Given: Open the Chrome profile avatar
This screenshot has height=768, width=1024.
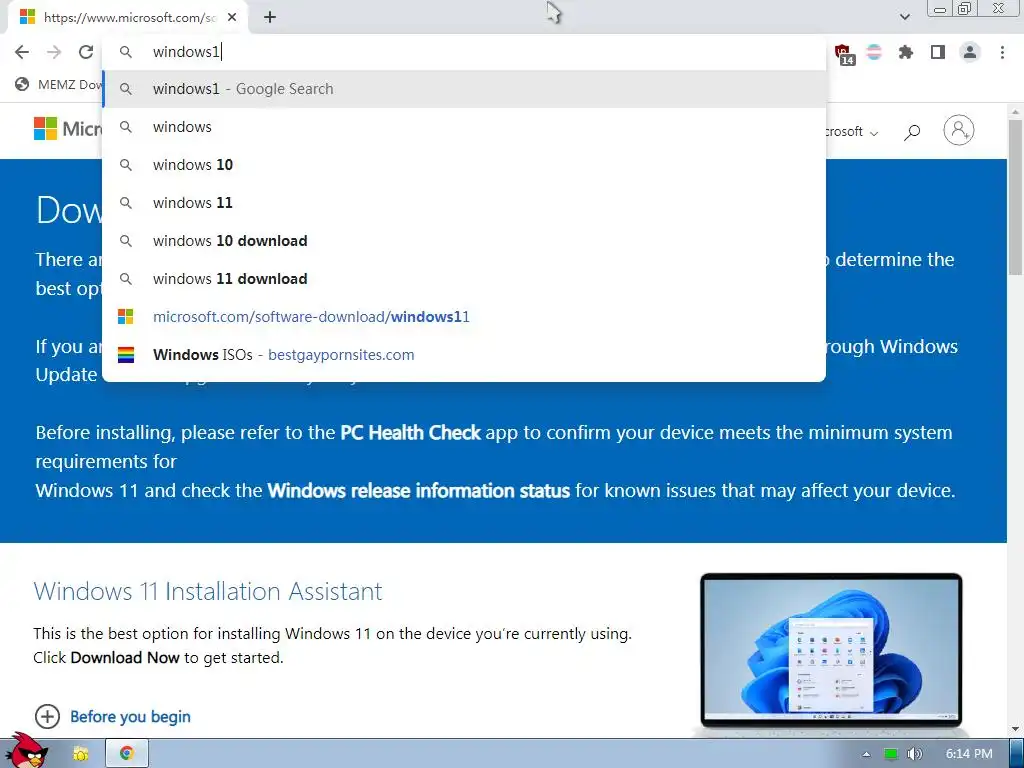Looking at the screenshot, I should (x=970, y=52).
